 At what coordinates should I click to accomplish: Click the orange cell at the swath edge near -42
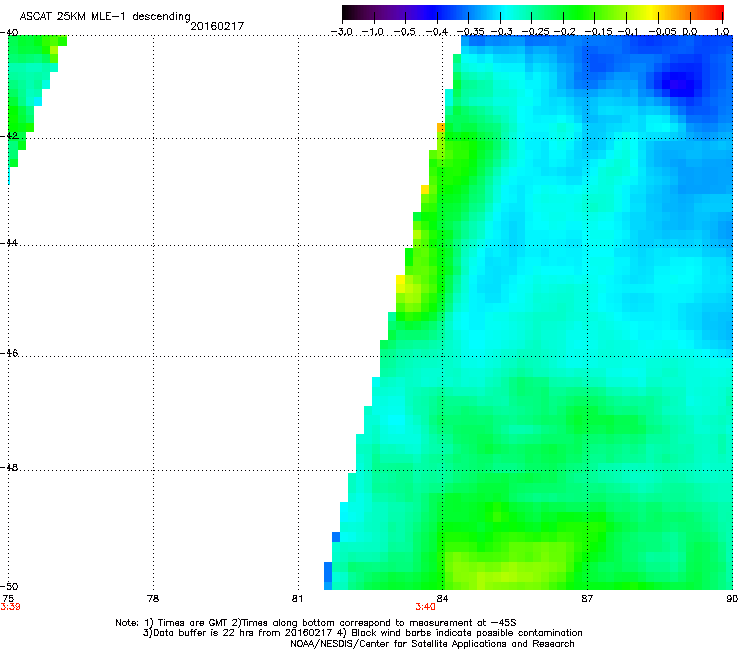441,127
